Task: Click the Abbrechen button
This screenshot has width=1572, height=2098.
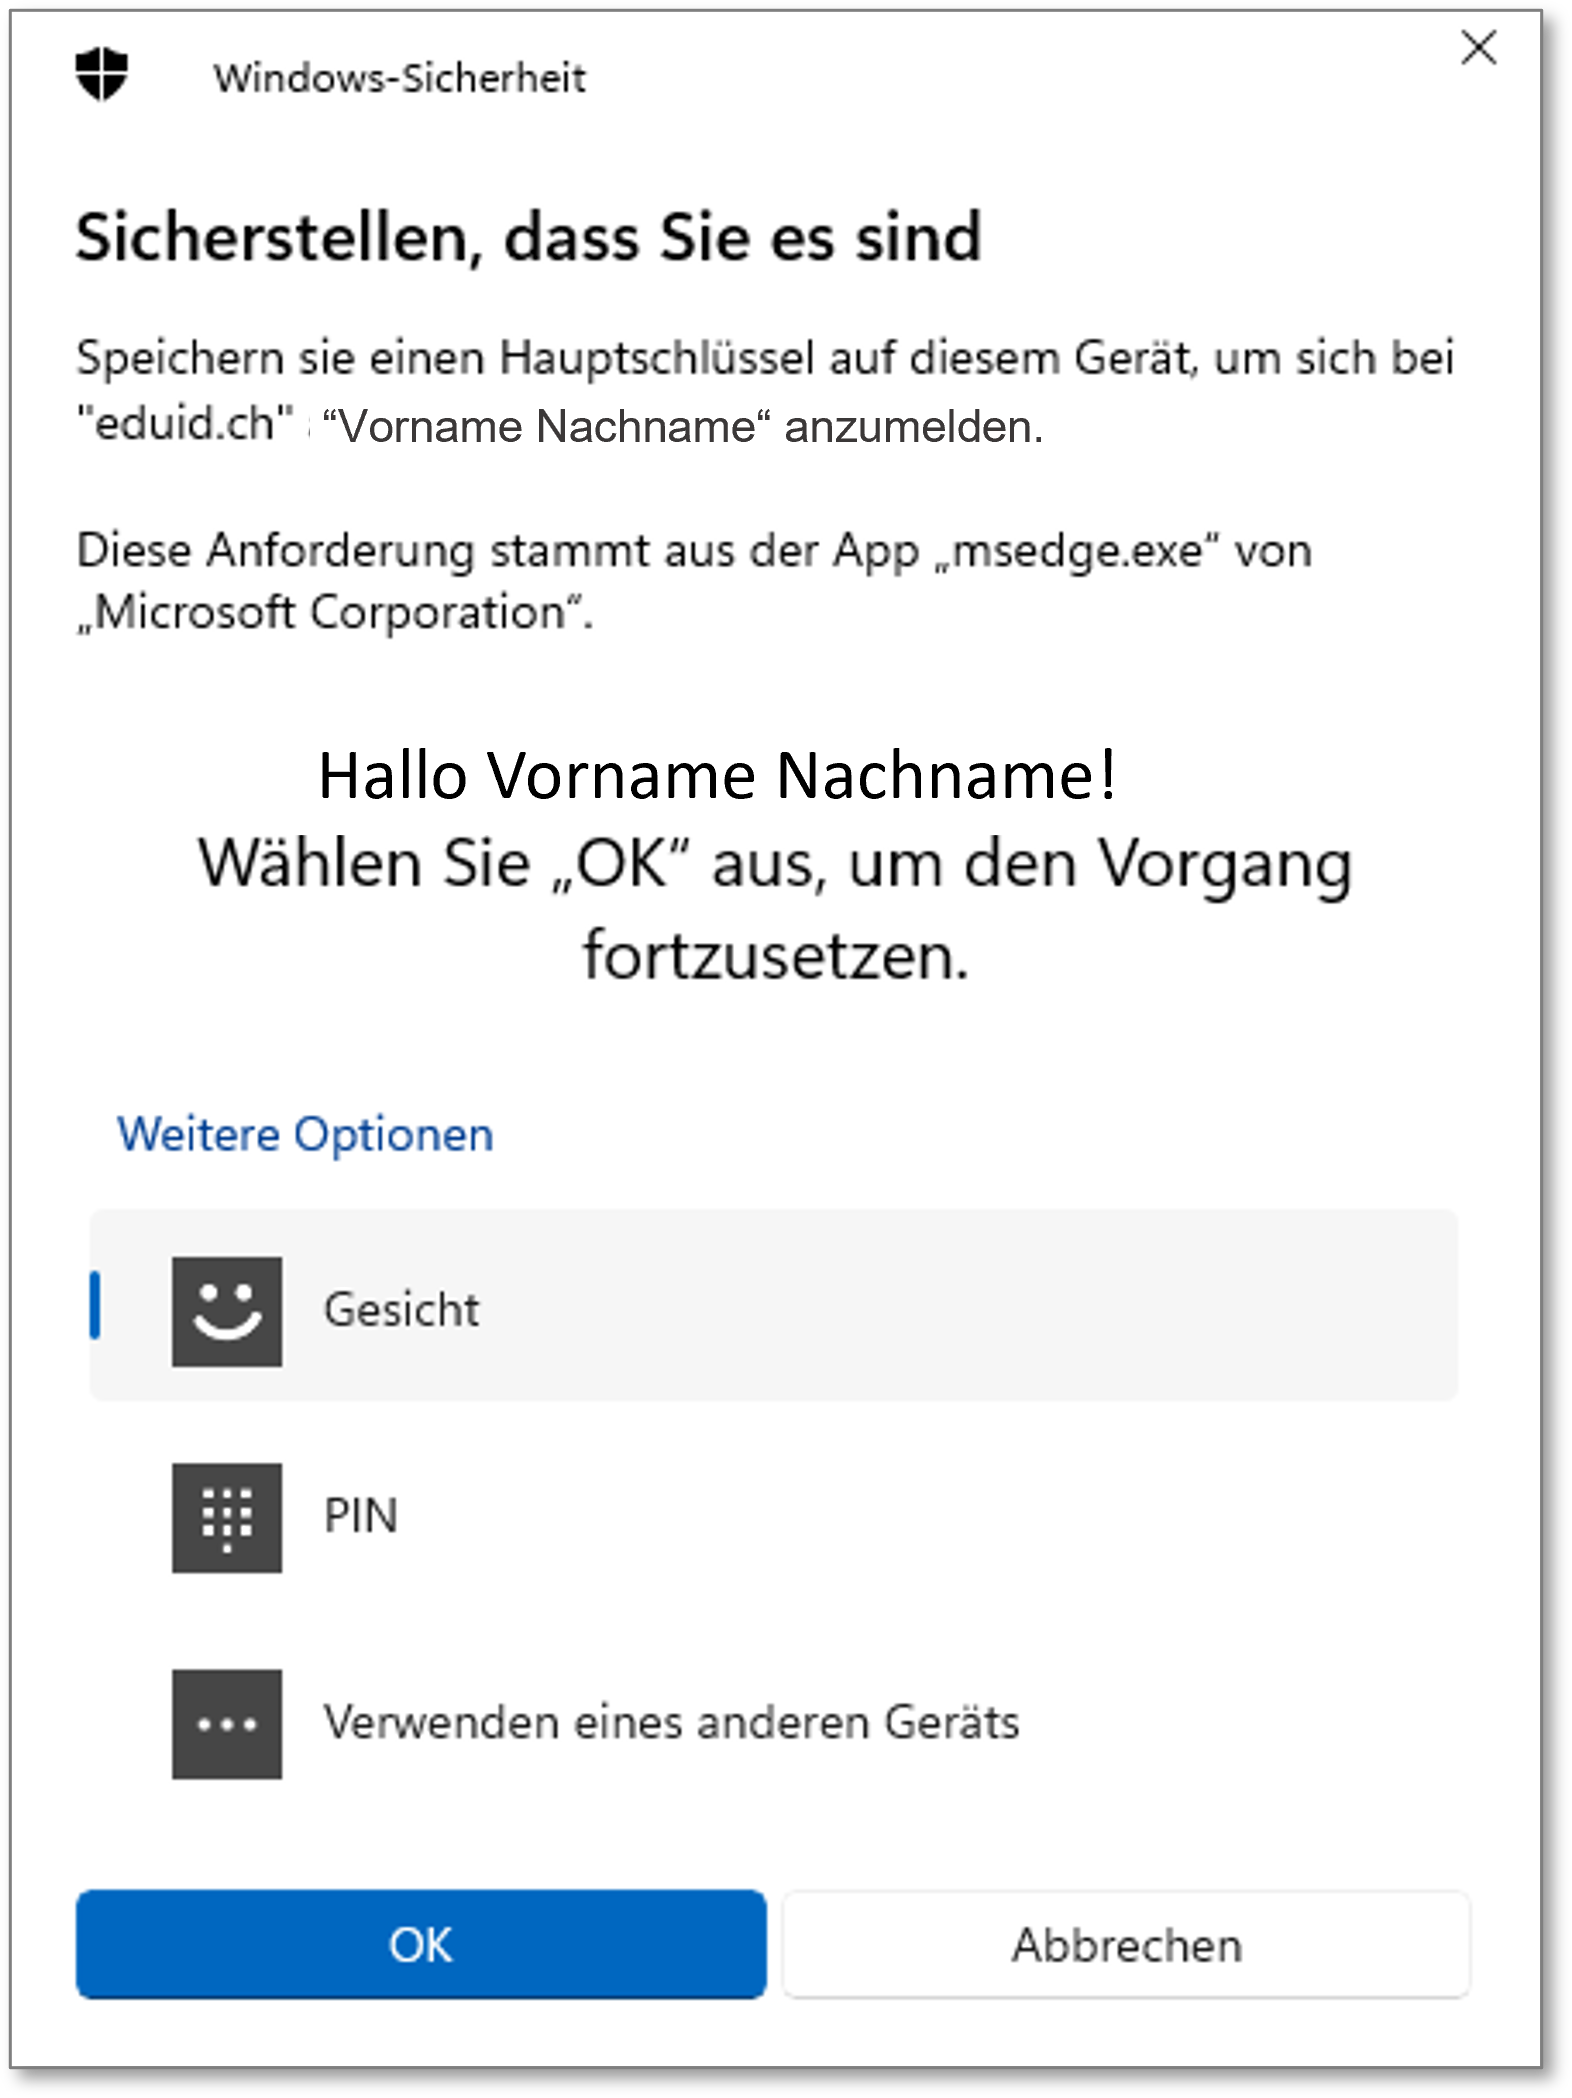Action: click(1126, 1944)
